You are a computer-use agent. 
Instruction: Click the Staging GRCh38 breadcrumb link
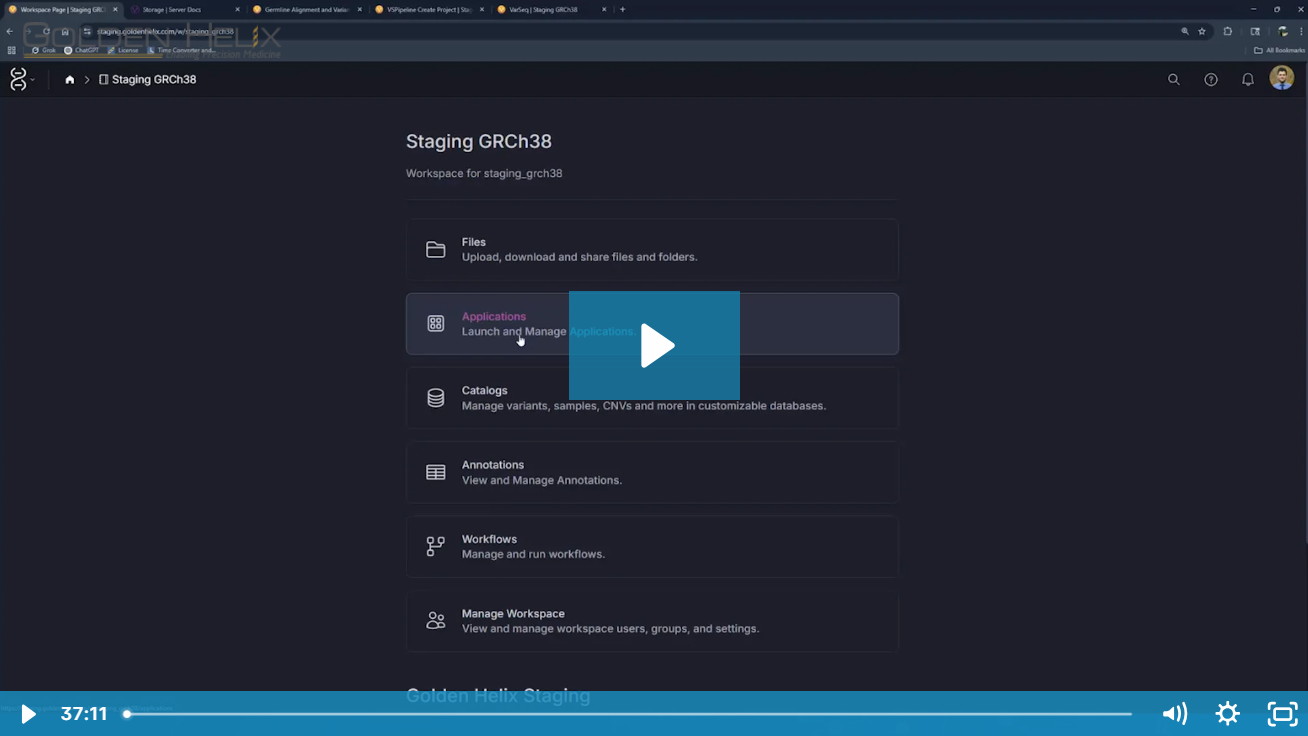click(147, 80)
